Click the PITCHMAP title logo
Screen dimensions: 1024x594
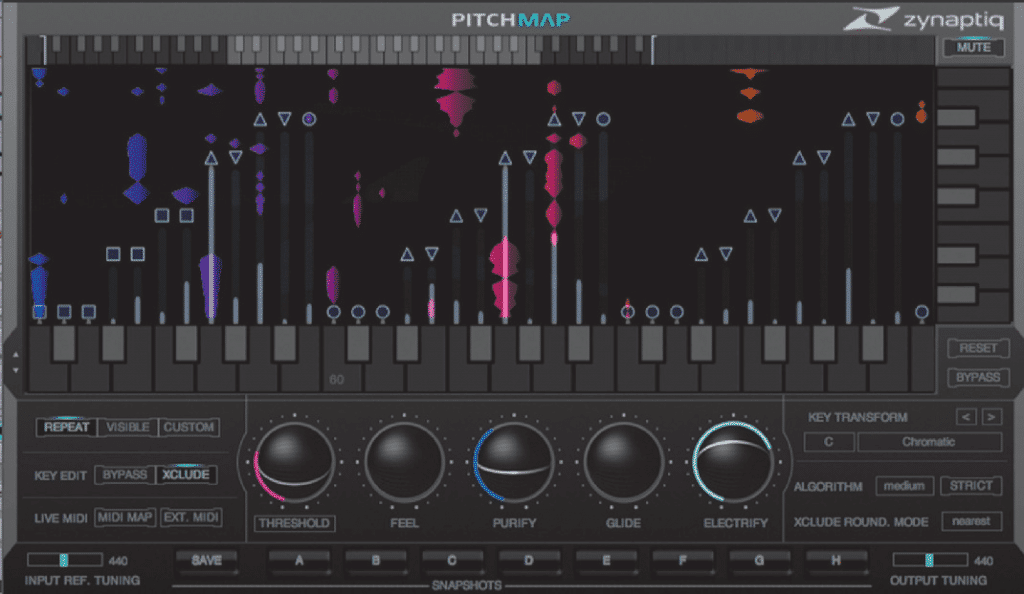point(510,20)
